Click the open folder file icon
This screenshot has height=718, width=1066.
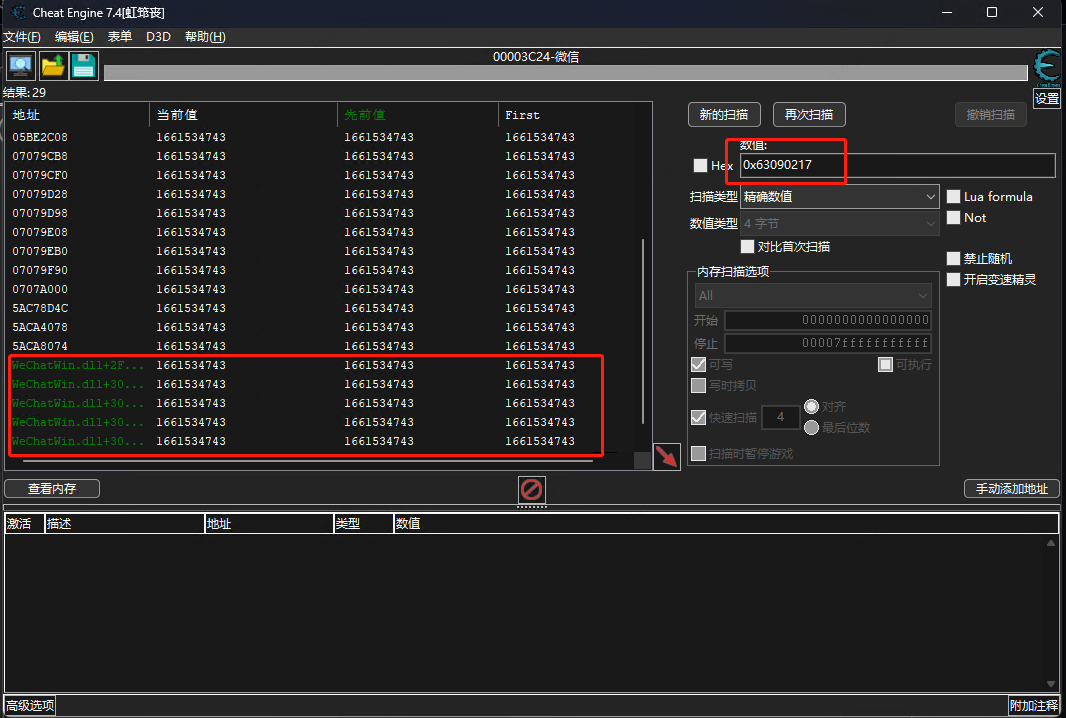click(52, 66)
